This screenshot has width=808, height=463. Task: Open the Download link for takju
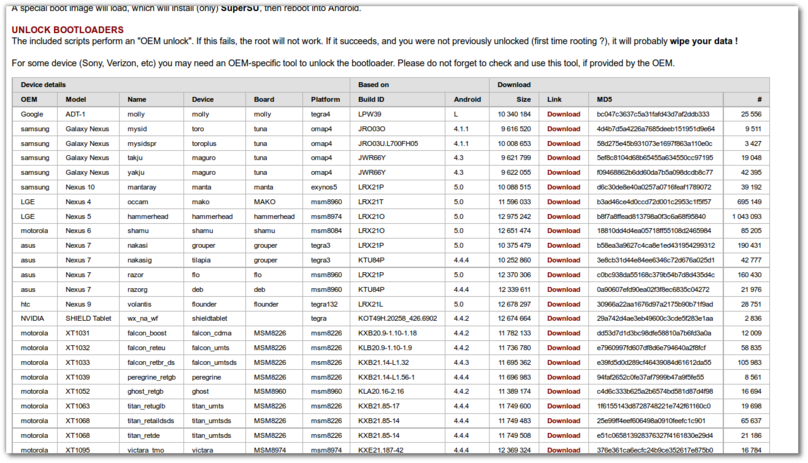click(x=563, y=158)
